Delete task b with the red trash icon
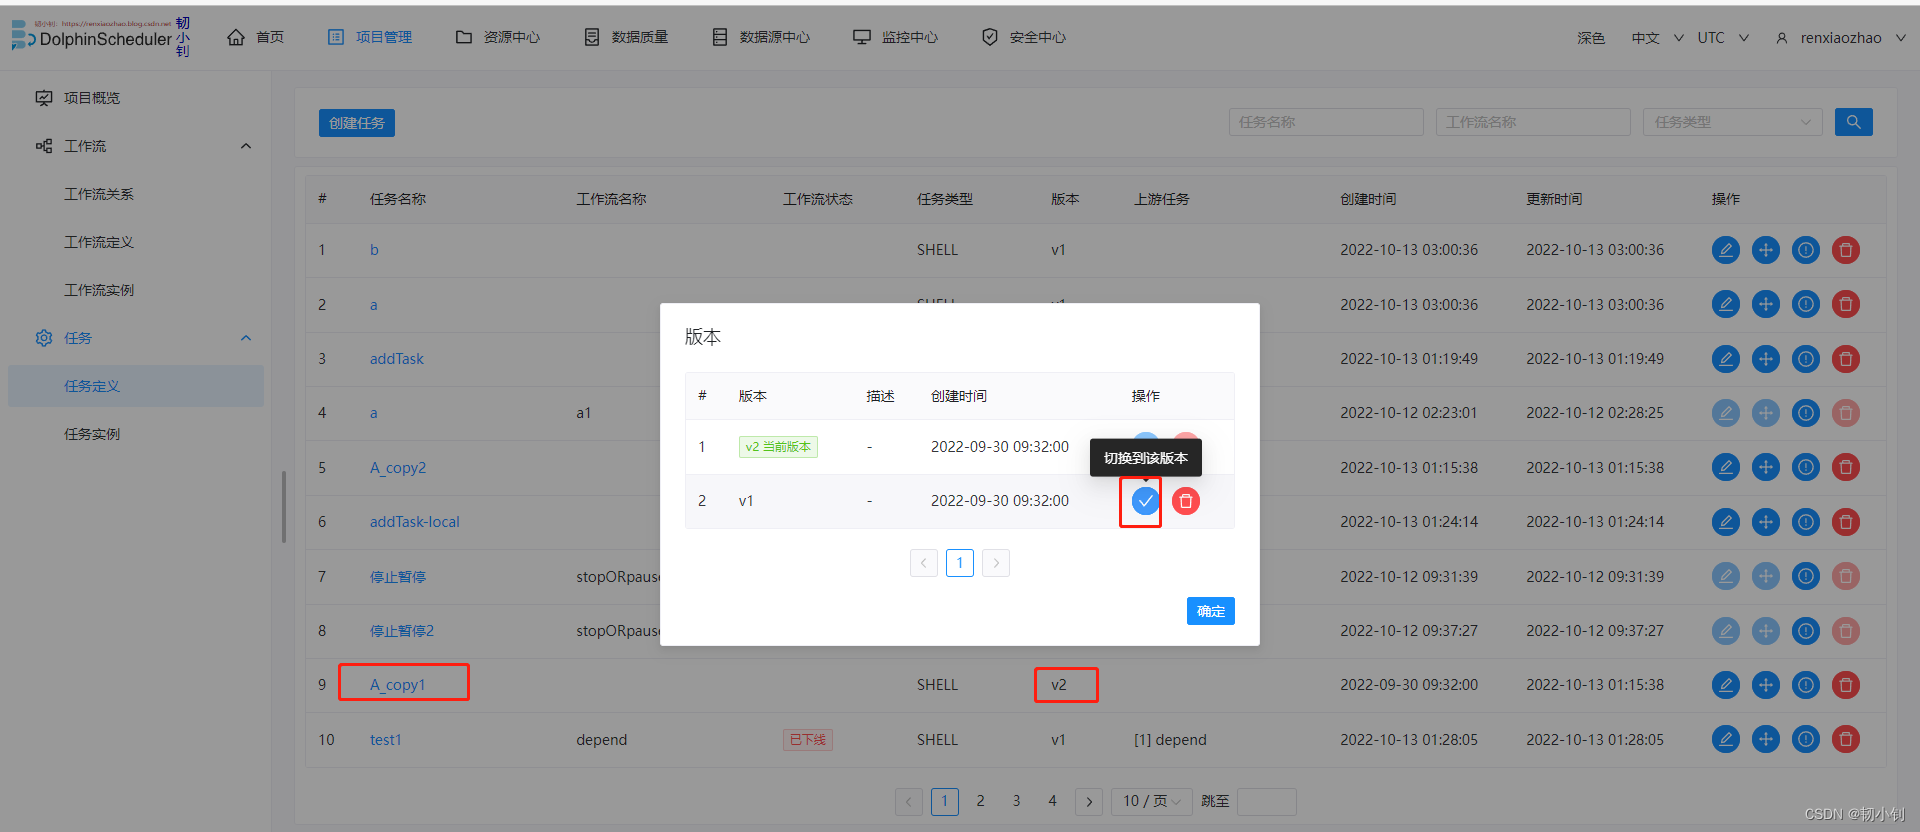The image size is (1920, 832). coord(1846,250)
